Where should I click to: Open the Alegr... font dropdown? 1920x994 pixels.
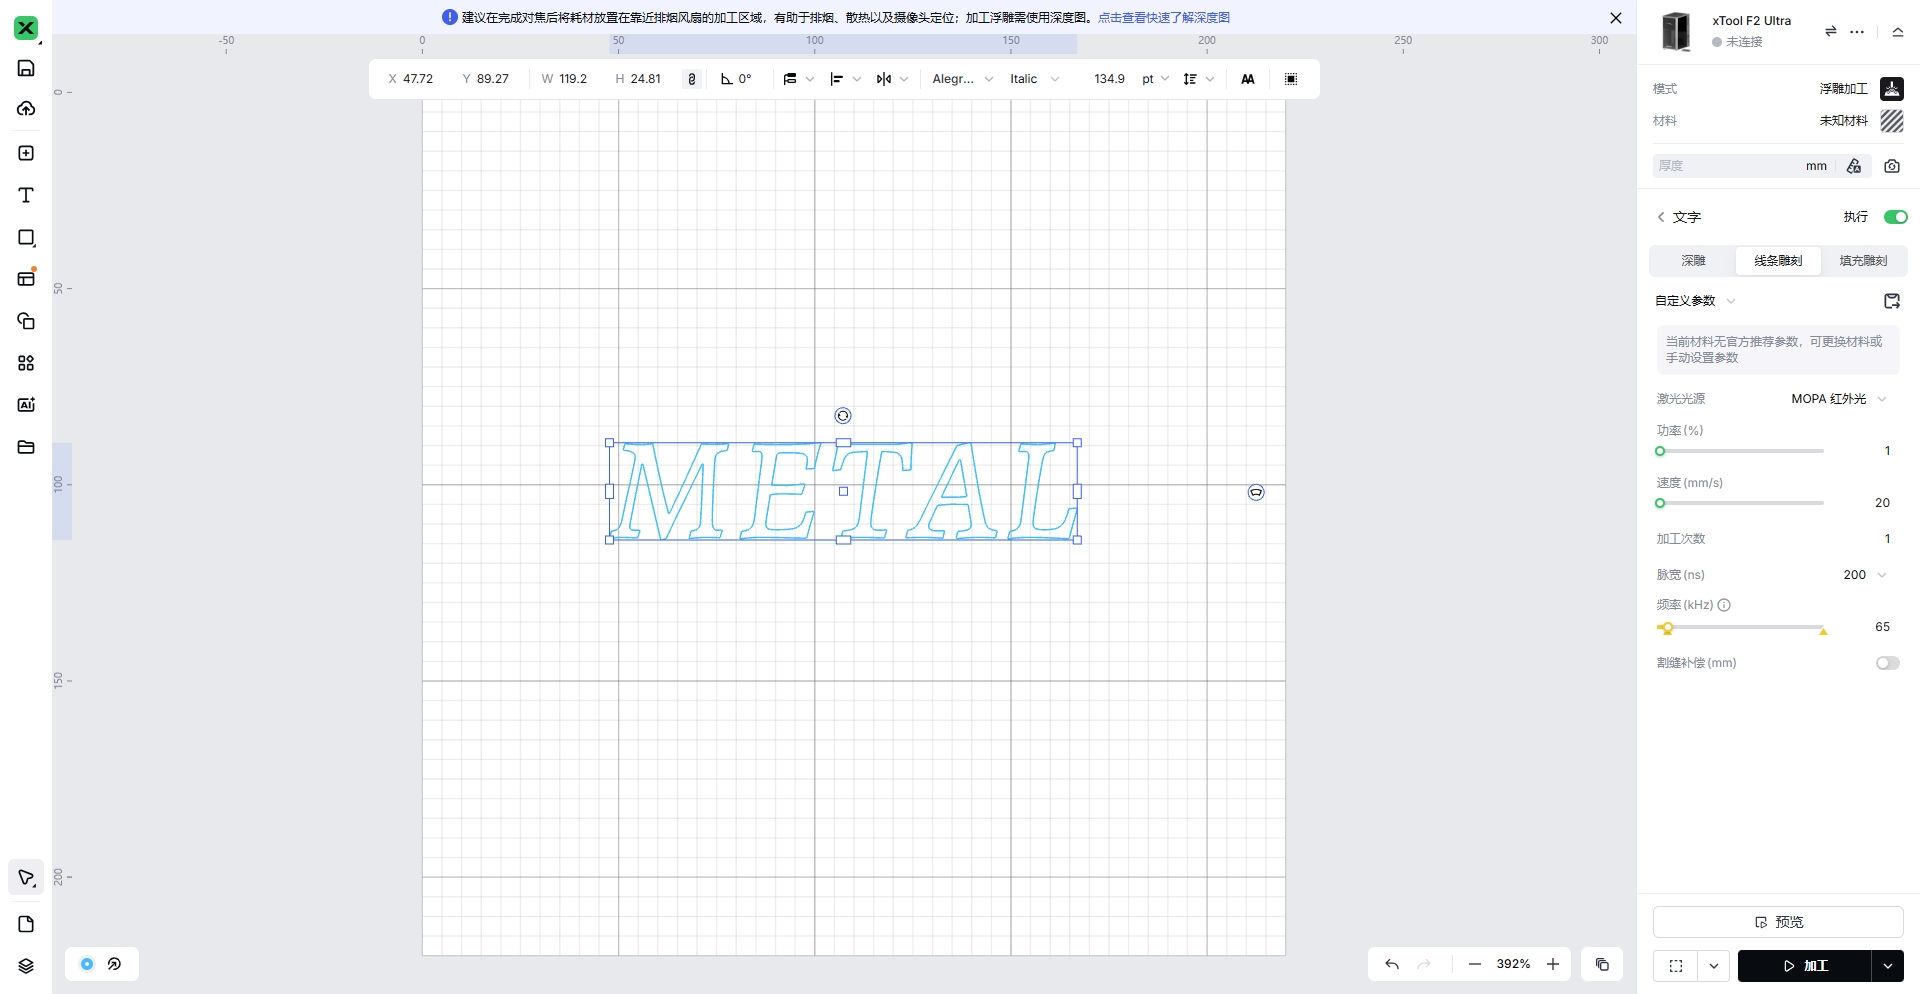[x=962, y=79]
